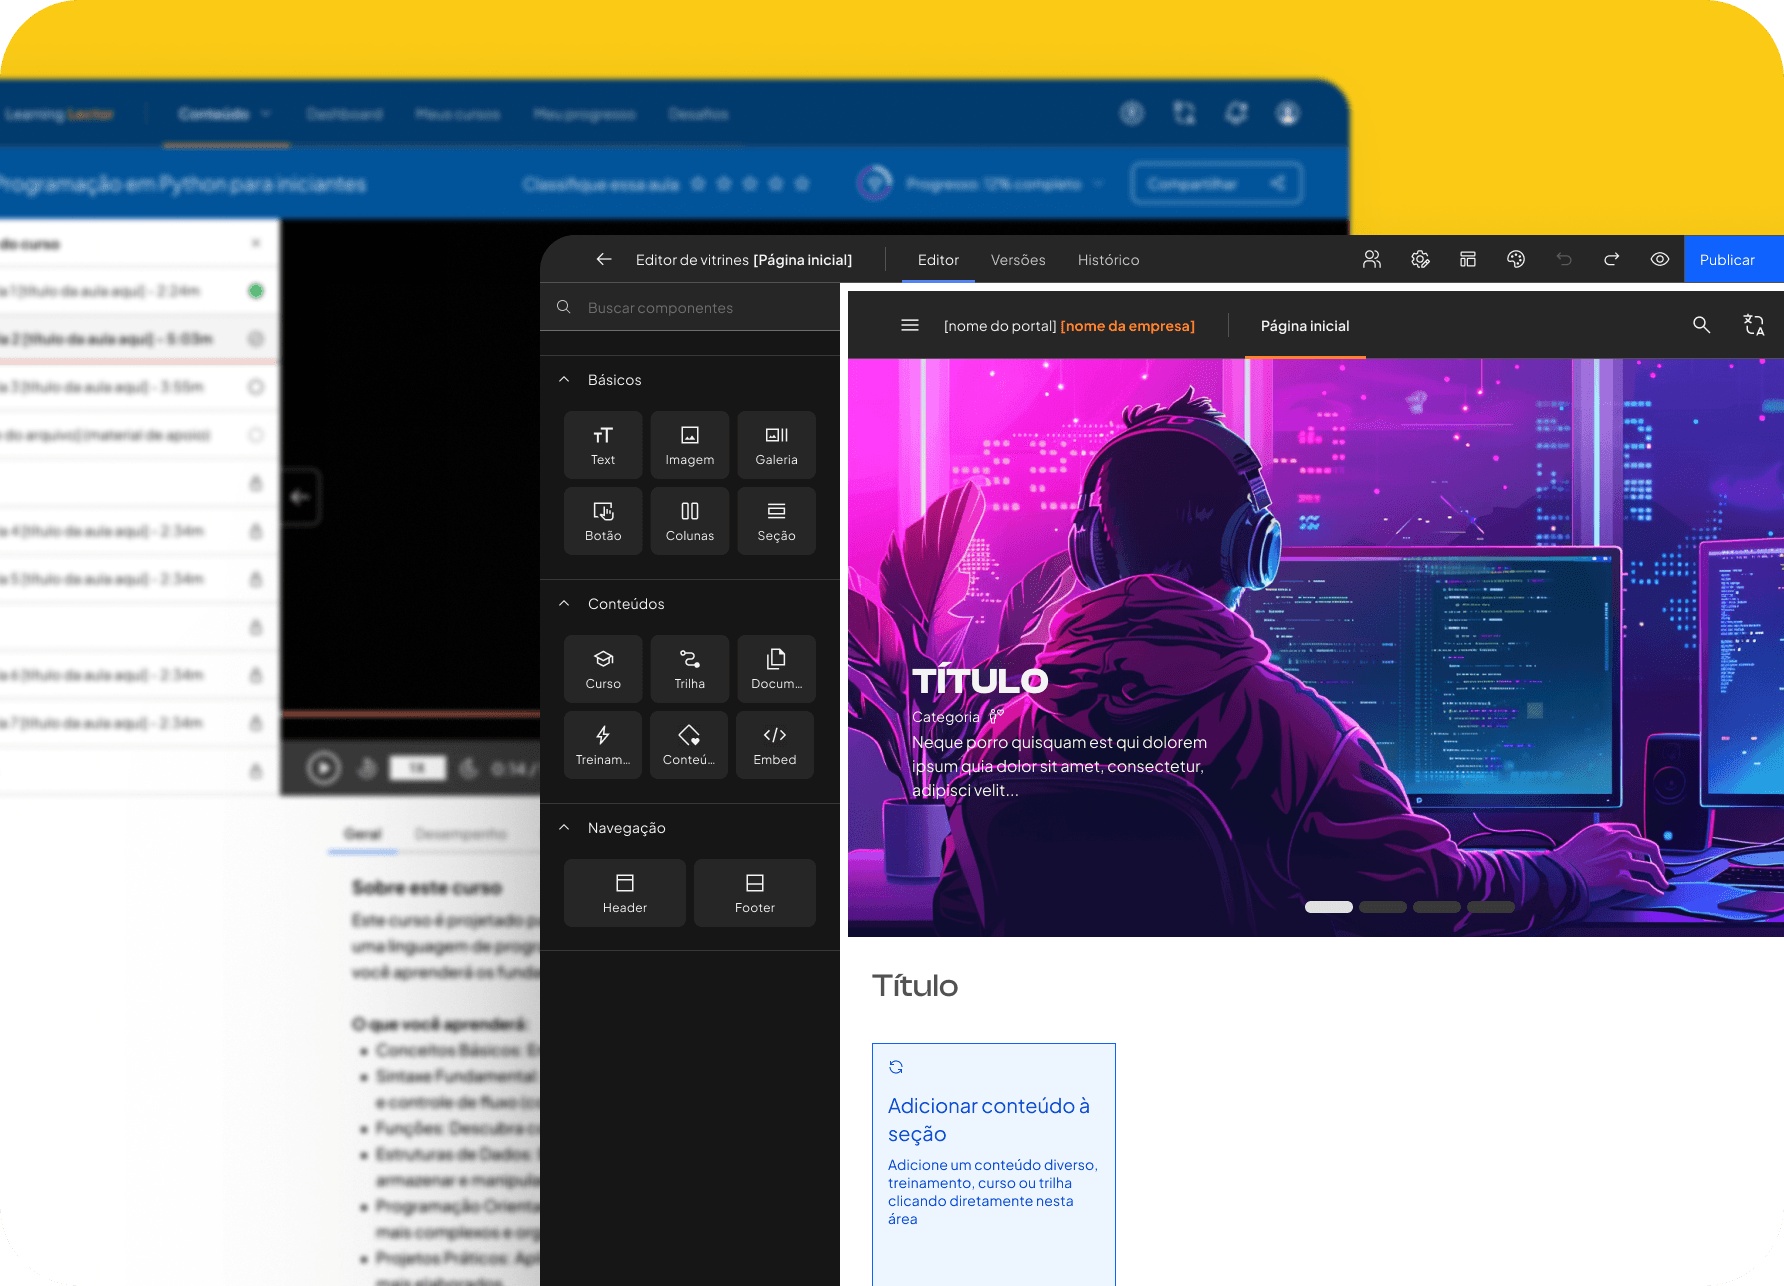Focus the Buscar componentes search field

click(690, 308)
